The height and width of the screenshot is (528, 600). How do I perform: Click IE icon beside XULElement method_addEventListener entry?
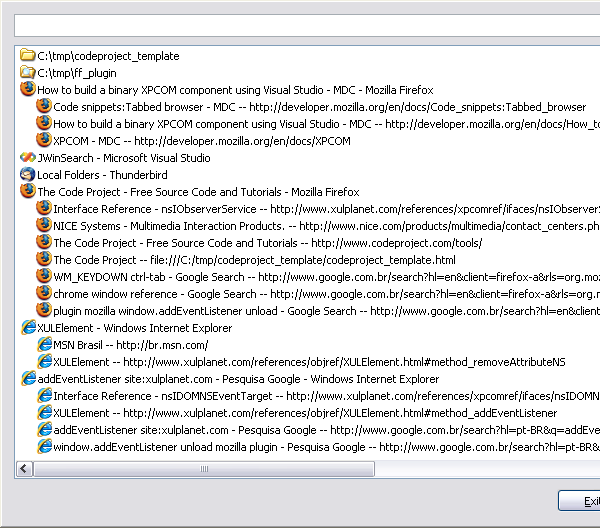tap(44, 412)
